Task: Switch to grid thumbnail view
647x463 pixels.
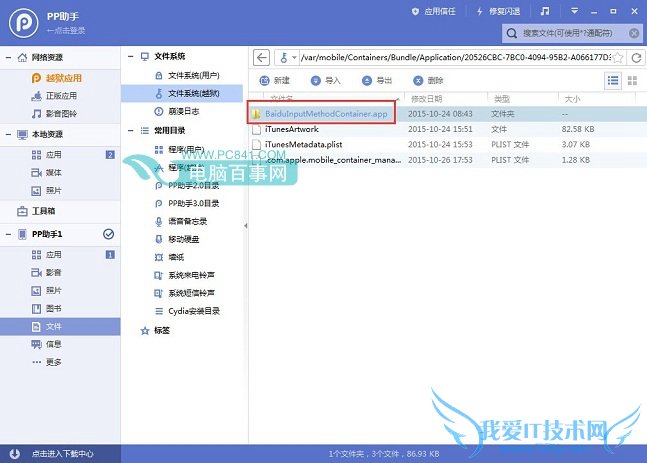Action: point(632,80)
